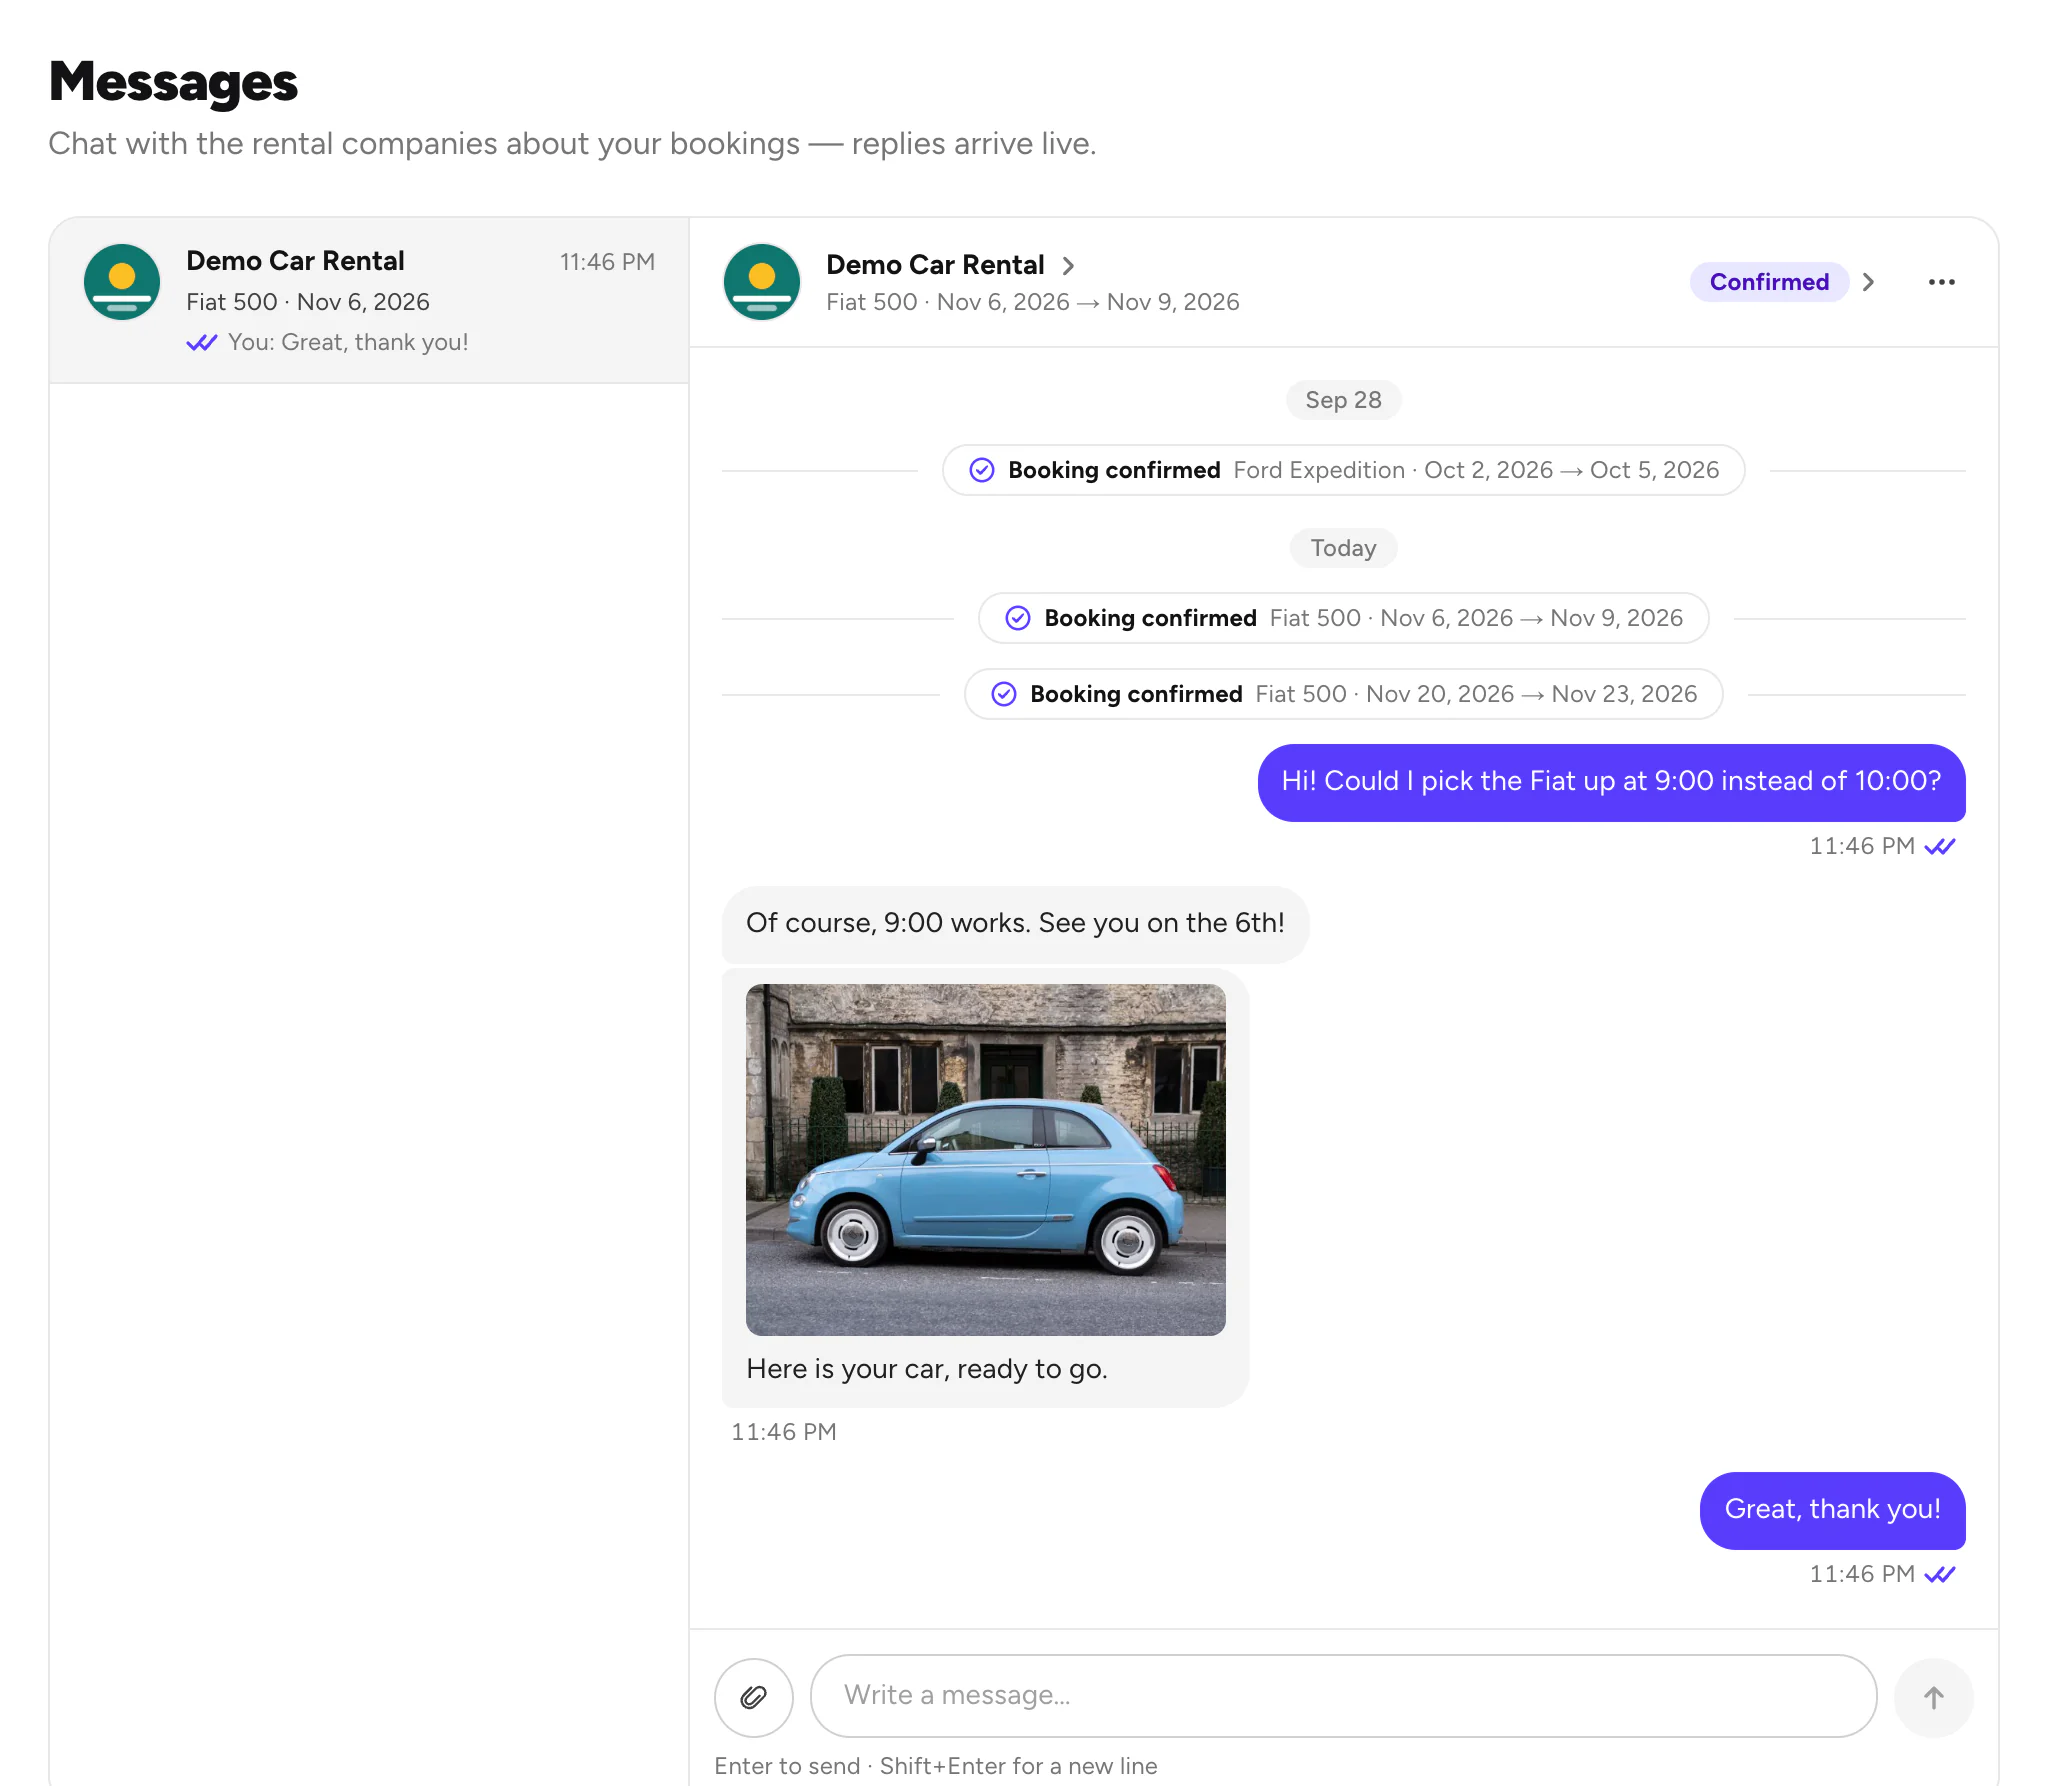Click the check icon in Nov 6 booking pill

point(1018,618)
